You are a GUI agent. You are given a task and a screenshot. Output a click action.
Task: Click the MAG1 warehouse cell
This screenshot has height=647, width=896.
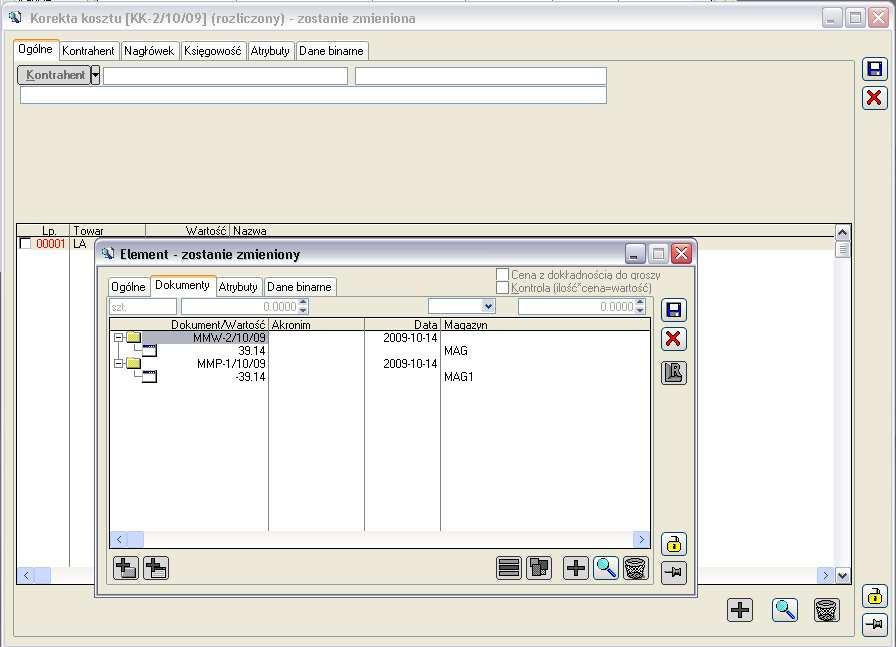[x=458, y=377]
